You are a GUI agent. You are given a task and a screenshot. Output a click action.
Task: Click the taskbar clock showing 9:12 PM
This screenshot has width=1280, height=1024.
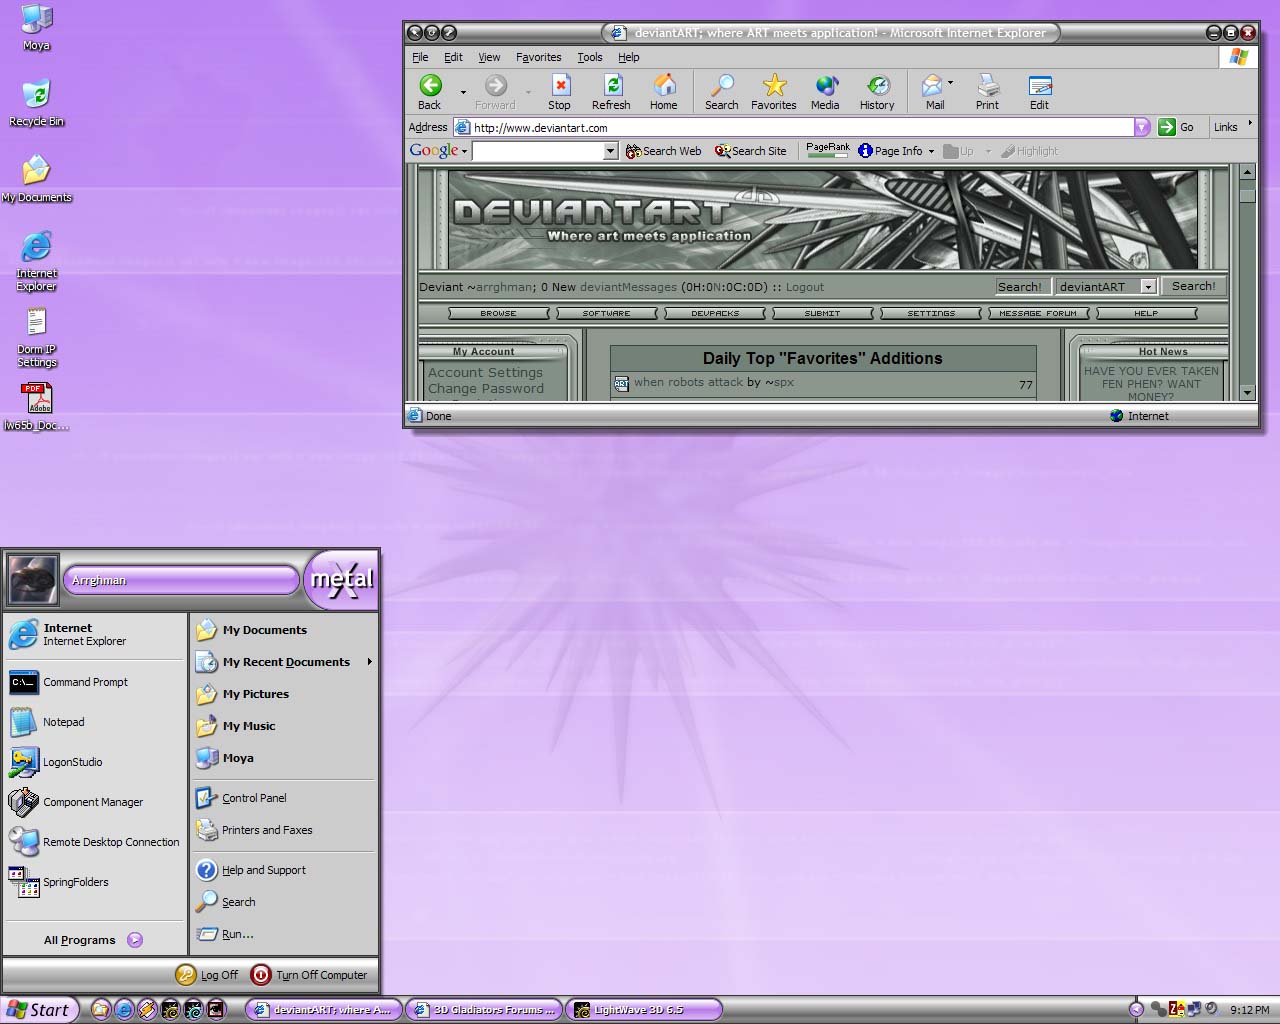(1250, 1010)
